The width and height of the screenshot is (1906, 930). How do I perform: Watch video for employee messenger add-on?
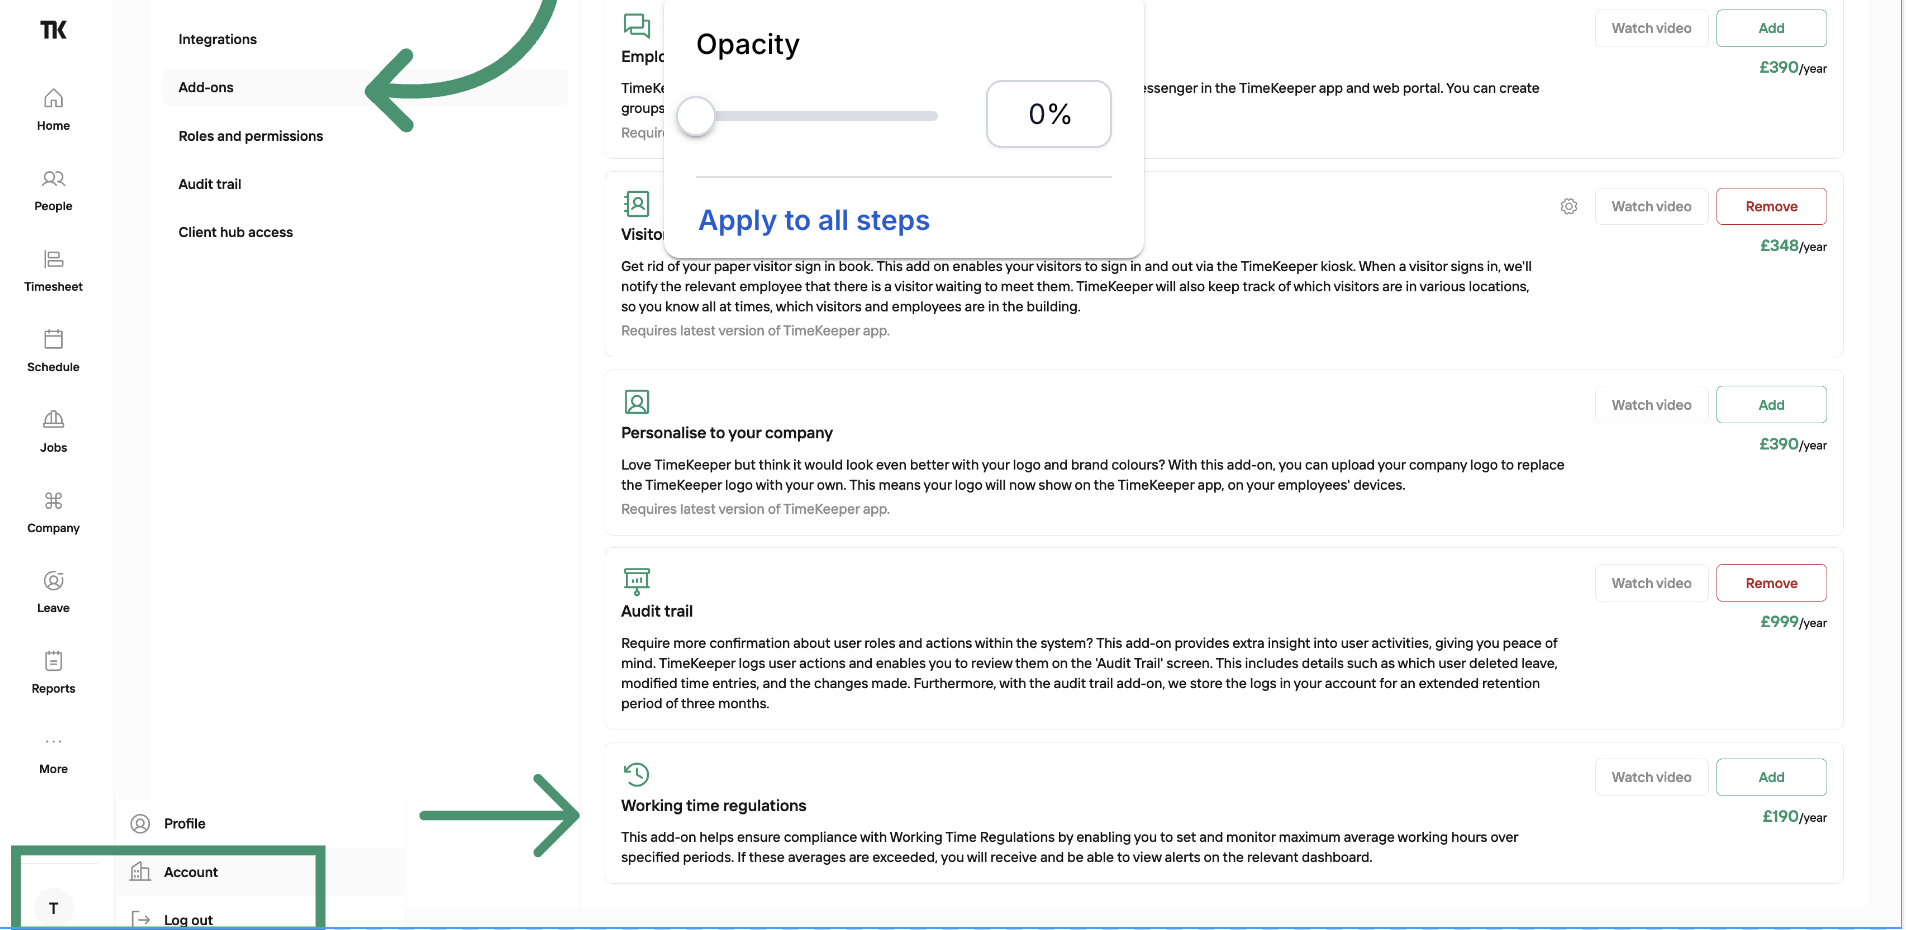point(1651,28)
